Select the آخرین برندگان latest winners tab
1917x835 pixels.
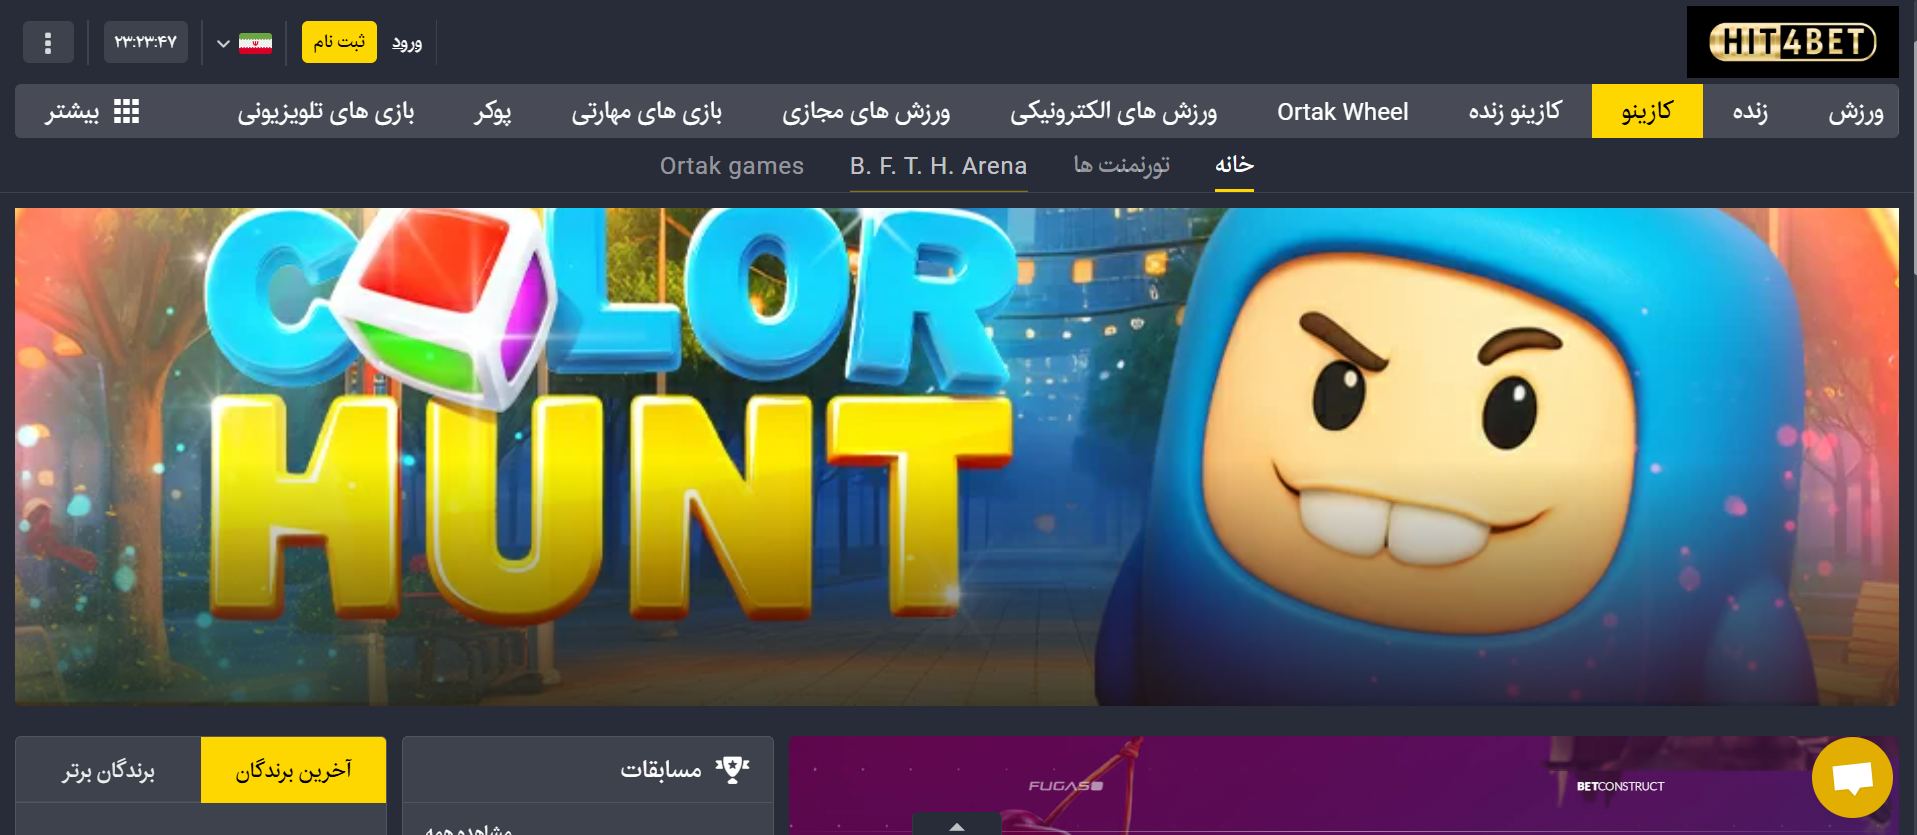tap(293, 770)
